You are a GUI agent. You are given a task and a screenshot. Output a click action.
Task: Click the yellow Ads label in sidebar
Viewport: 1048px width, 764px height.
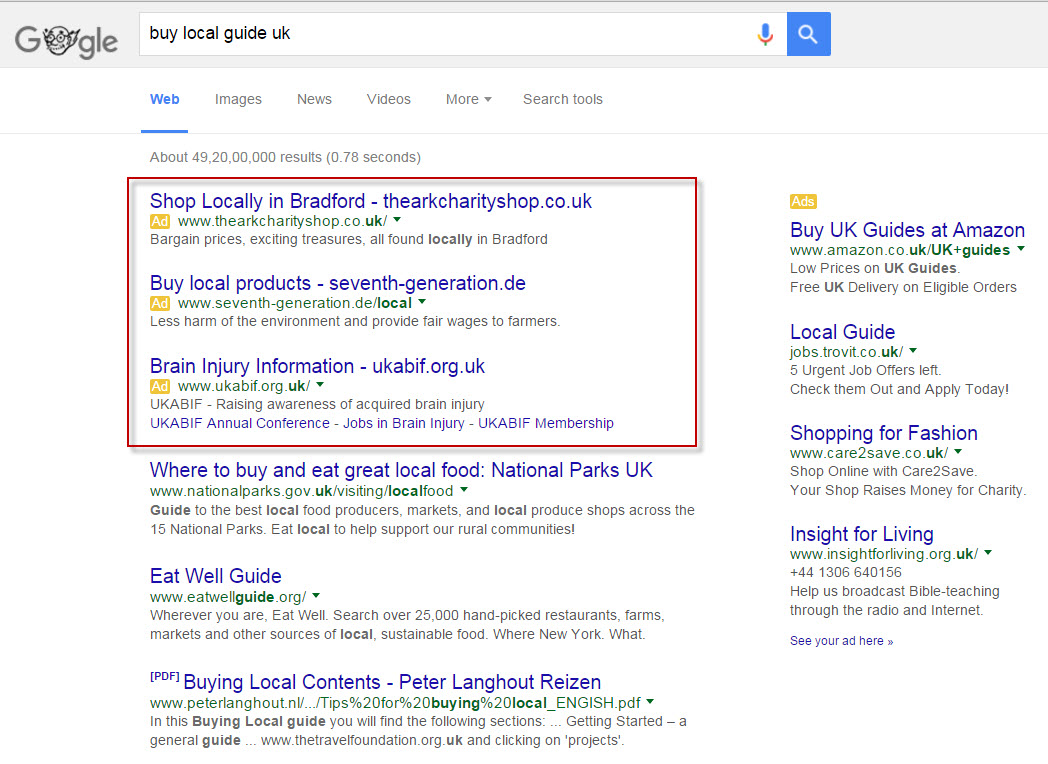803,201
